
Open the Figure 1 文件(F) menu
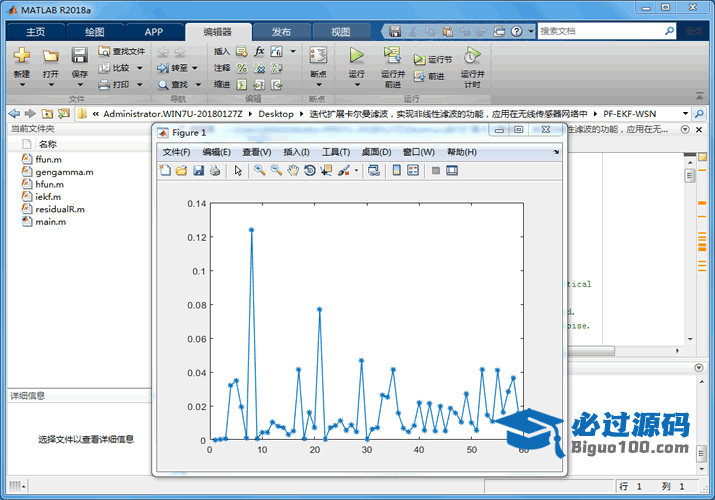176,152
